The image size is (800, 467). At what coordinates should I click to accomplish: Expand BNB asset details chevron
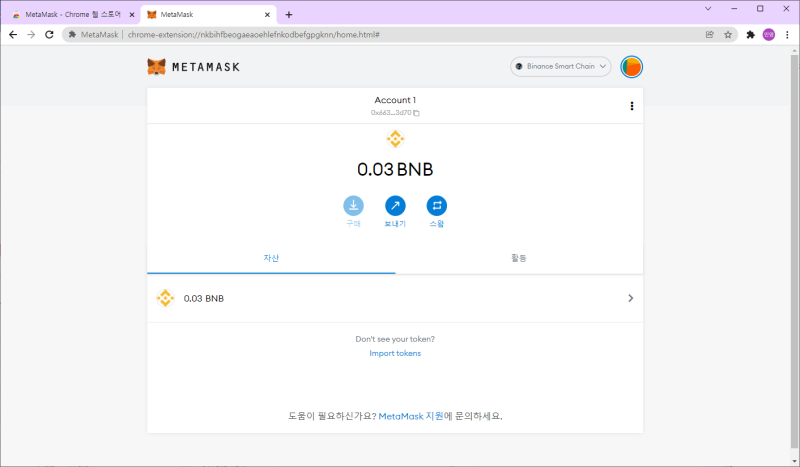pyautogui.click(x=631, y=298)
